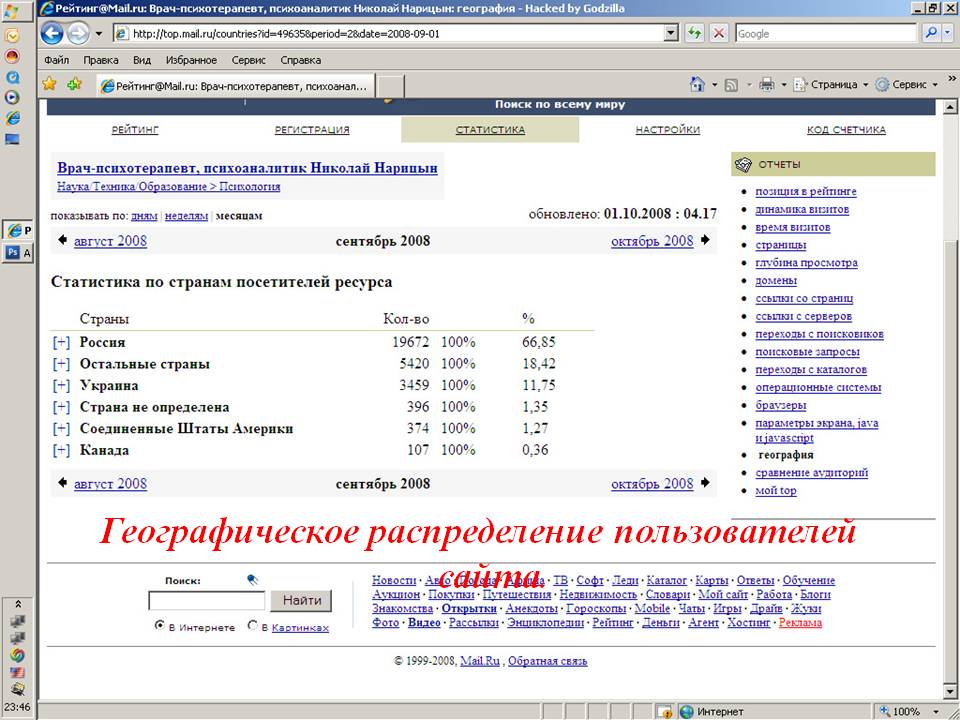This screenshot has height=720, width=960.
Task: Click the Photoshop taskbar button
Action: [18, 252]
